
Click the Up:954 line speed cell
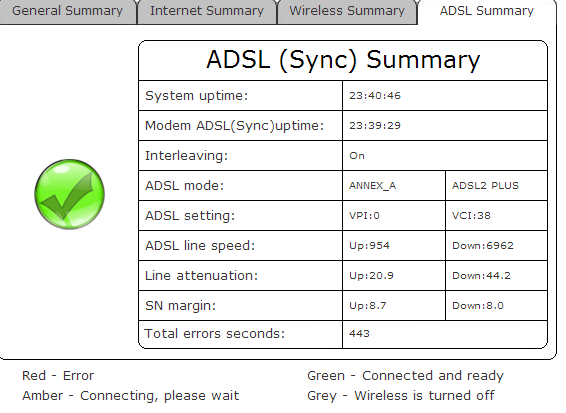394,245
